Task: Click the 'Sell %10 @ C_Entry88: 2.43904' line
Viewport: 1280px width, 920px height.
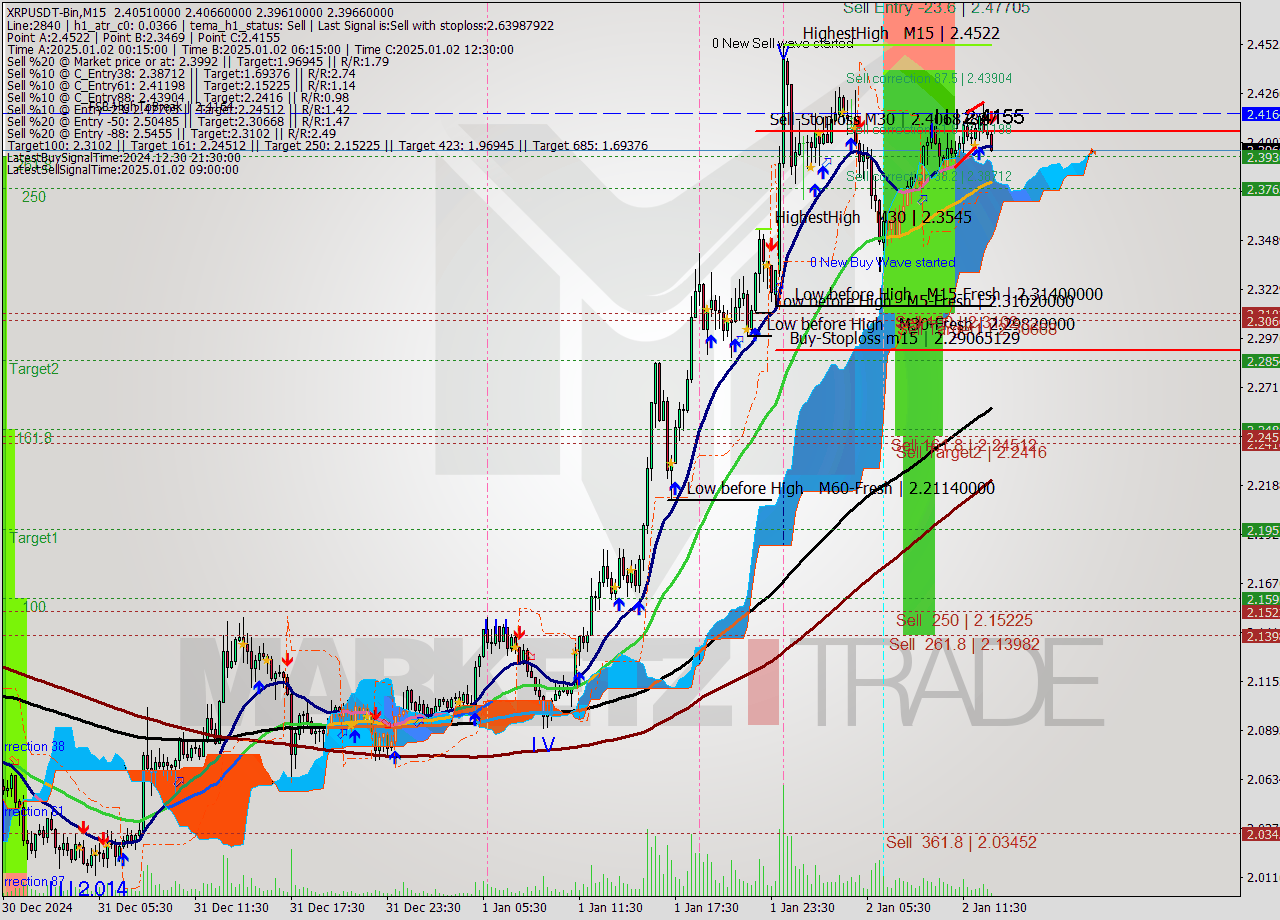Action: click(x=177, y=97)
